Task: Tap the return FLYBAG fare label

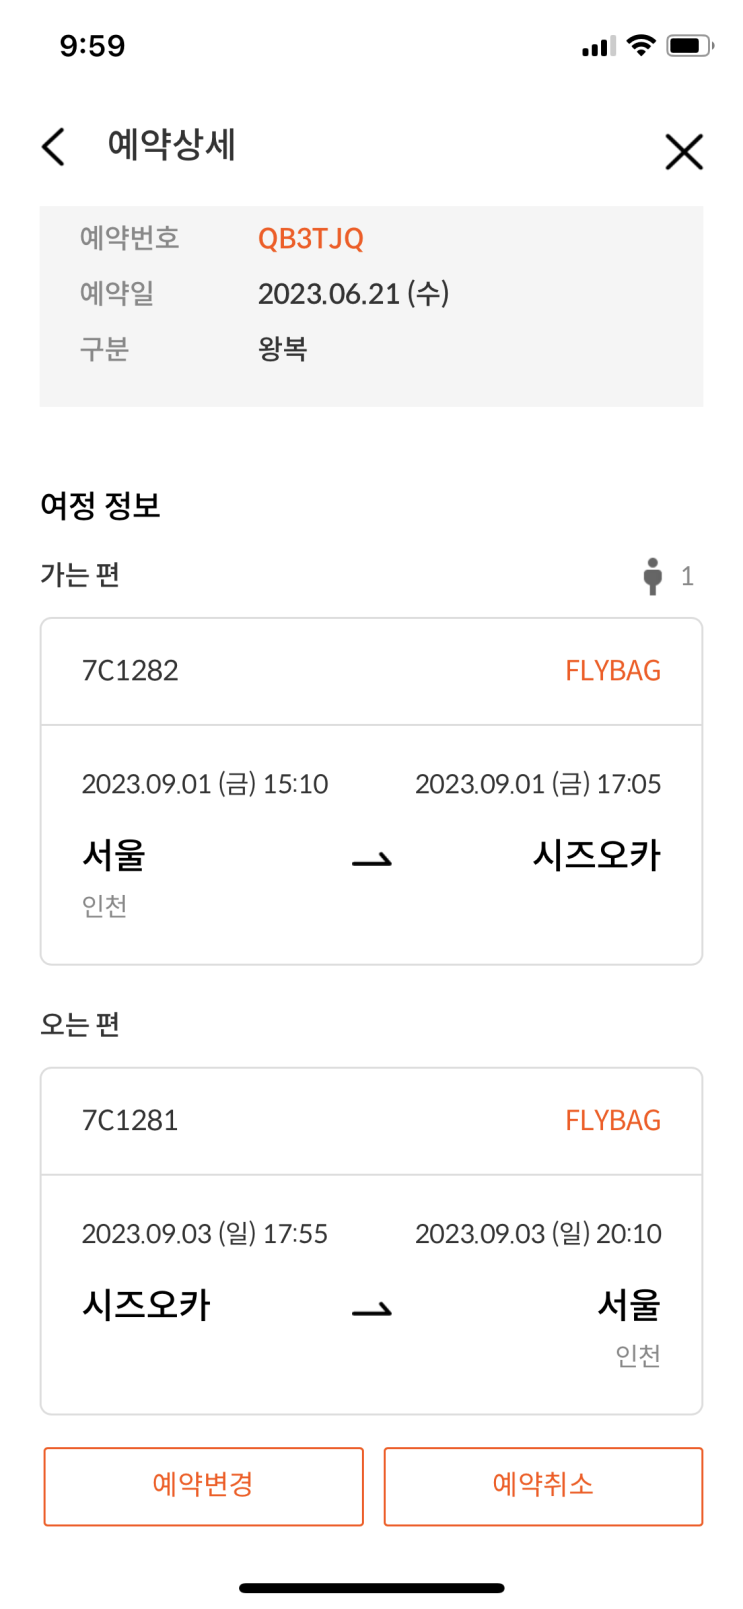Action: pyautogui.click(x=613, y=1120)
